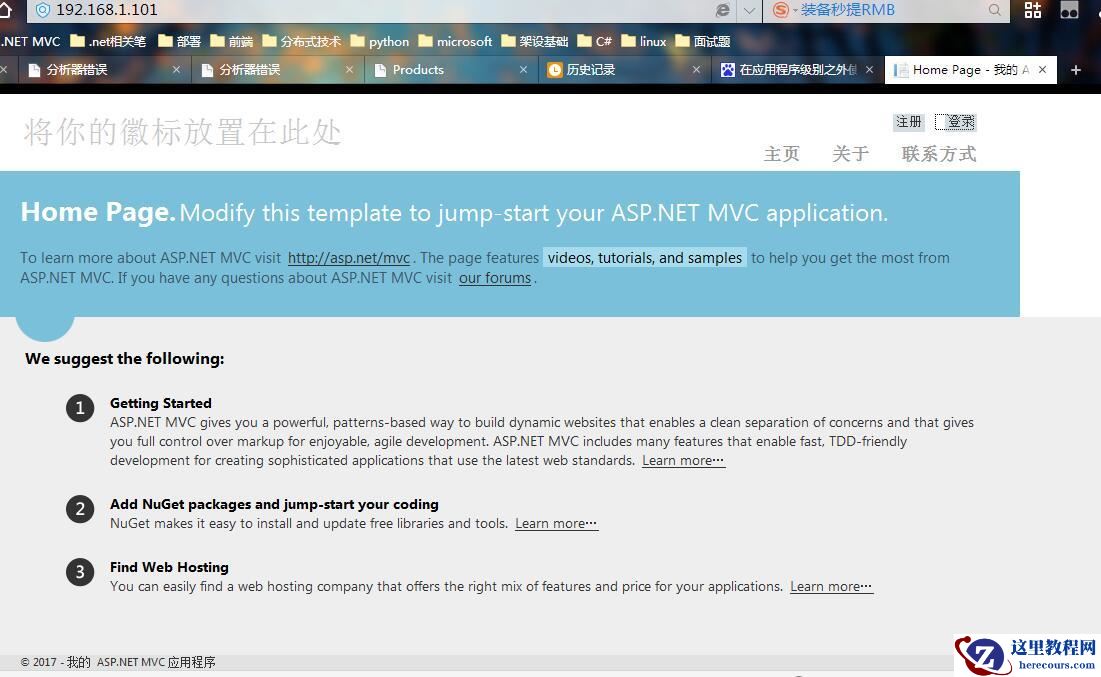Close the second 分析器错误 tab
Screen dimensions: 1101x677
click(x=350, y=70)
